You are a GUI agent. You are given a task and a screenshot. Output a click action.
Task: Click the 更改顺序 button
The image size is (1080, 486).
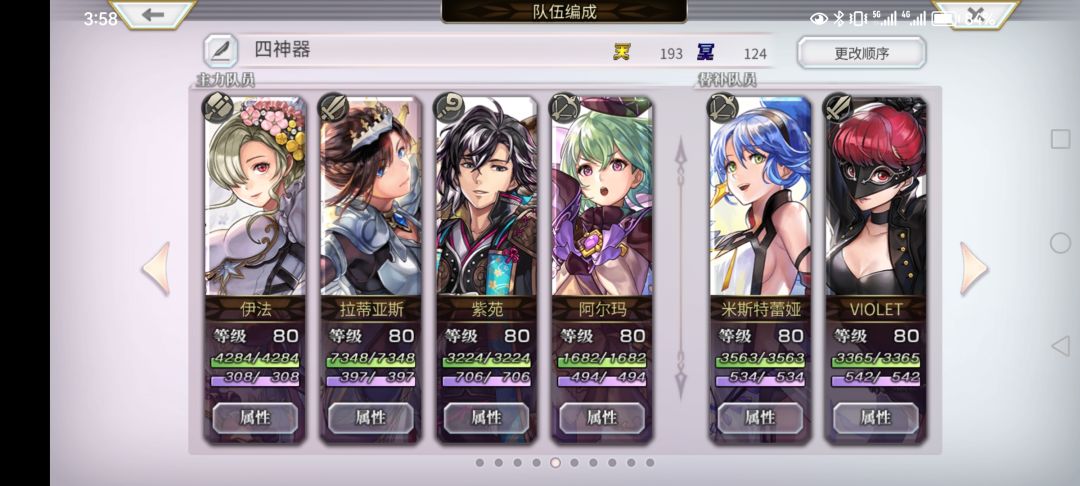click(862, 53)
